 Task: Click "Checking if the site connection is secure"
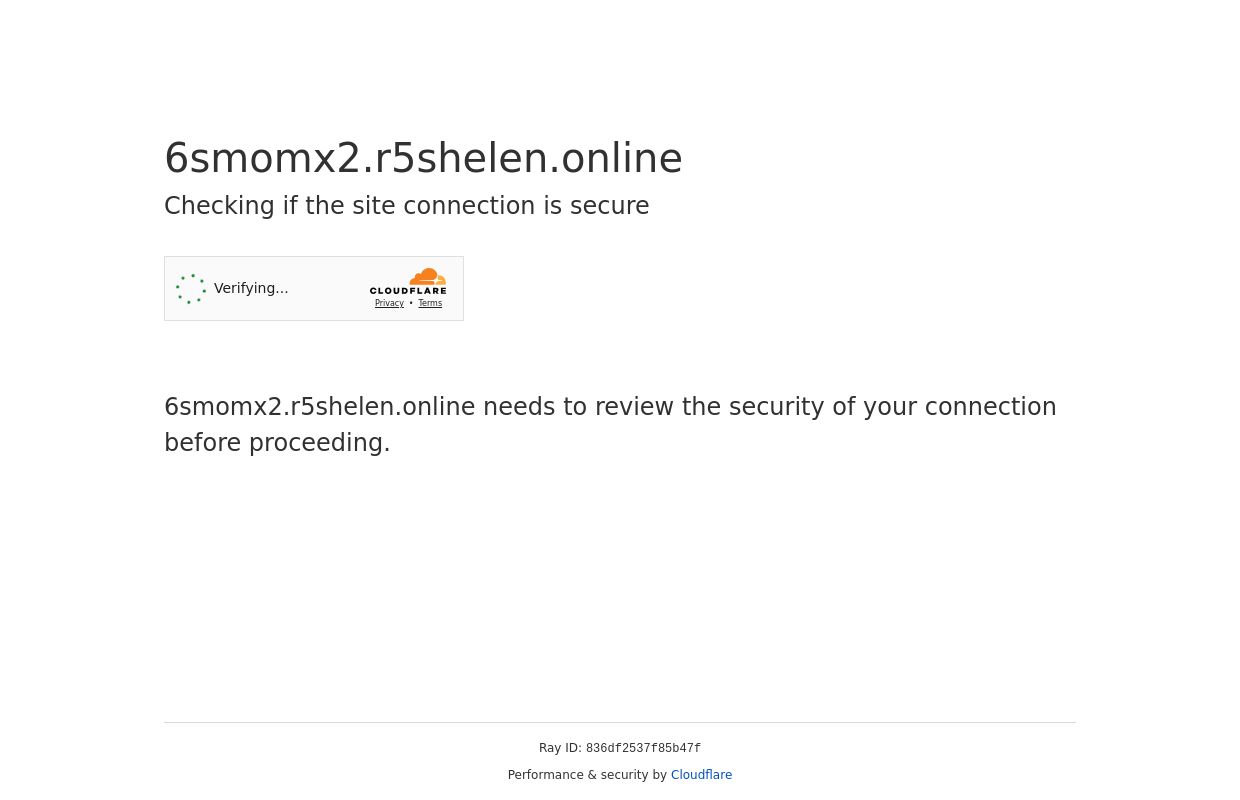(x=406, y=206)
